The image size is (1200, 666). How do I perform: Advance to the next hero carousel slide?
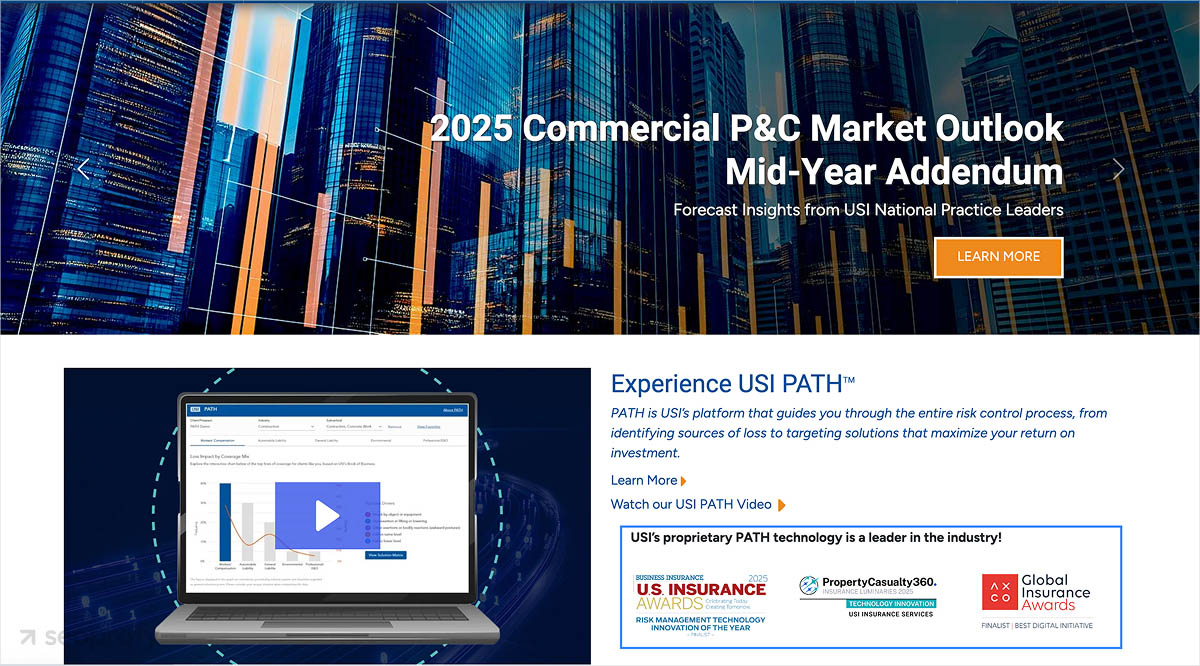click(x=1117, y=169)
